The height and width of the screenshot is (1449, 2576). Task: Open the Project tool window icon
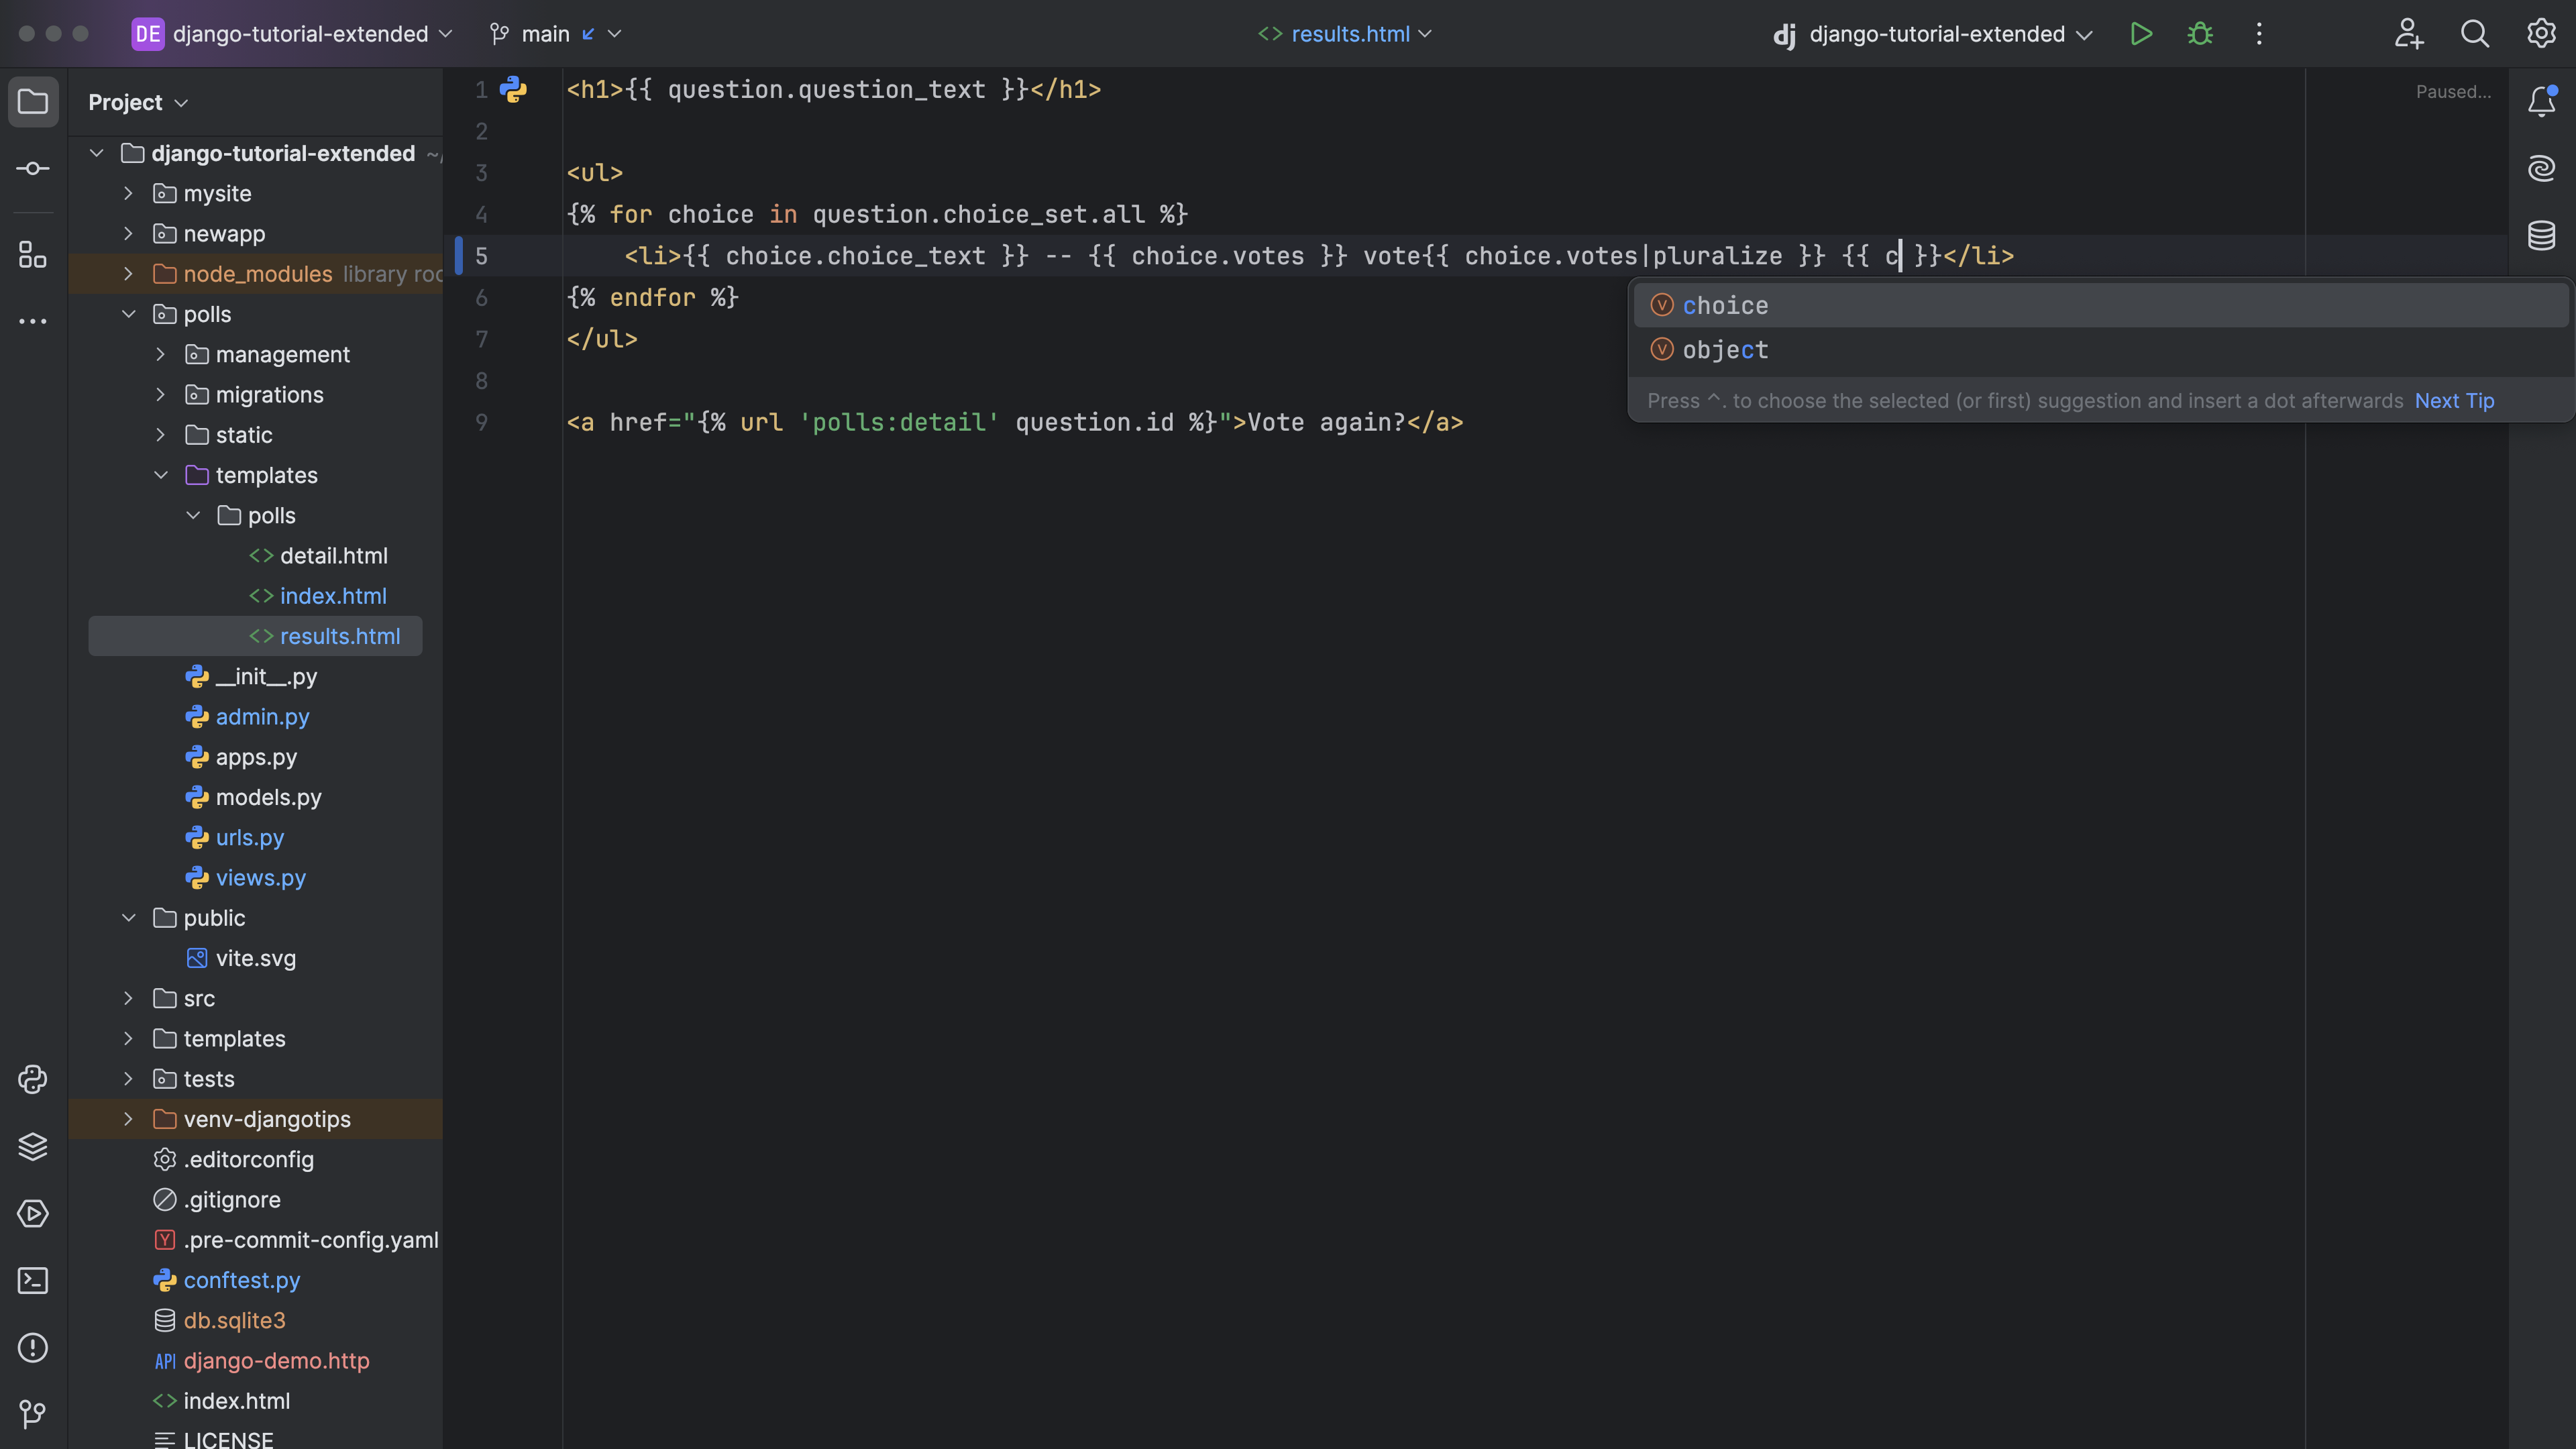(33, 102)
